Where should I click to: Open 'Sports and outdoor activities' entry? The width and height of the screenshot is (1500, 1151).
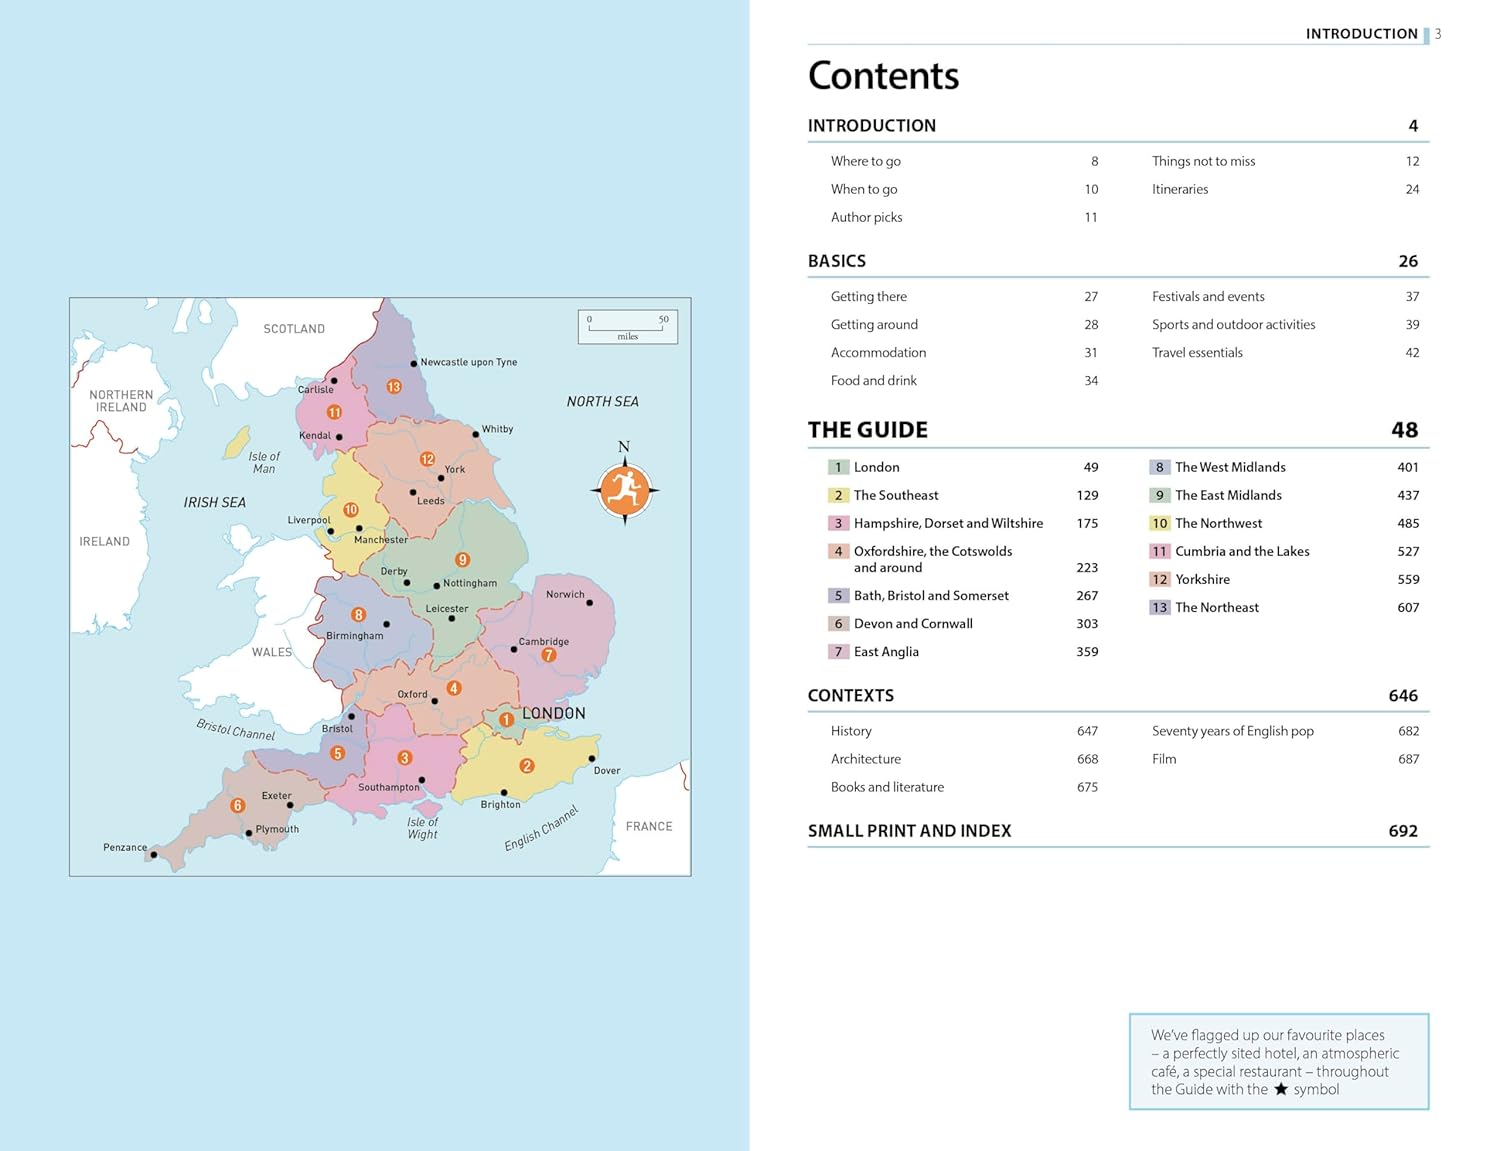pyautogui.click(x=1233, y=324)
